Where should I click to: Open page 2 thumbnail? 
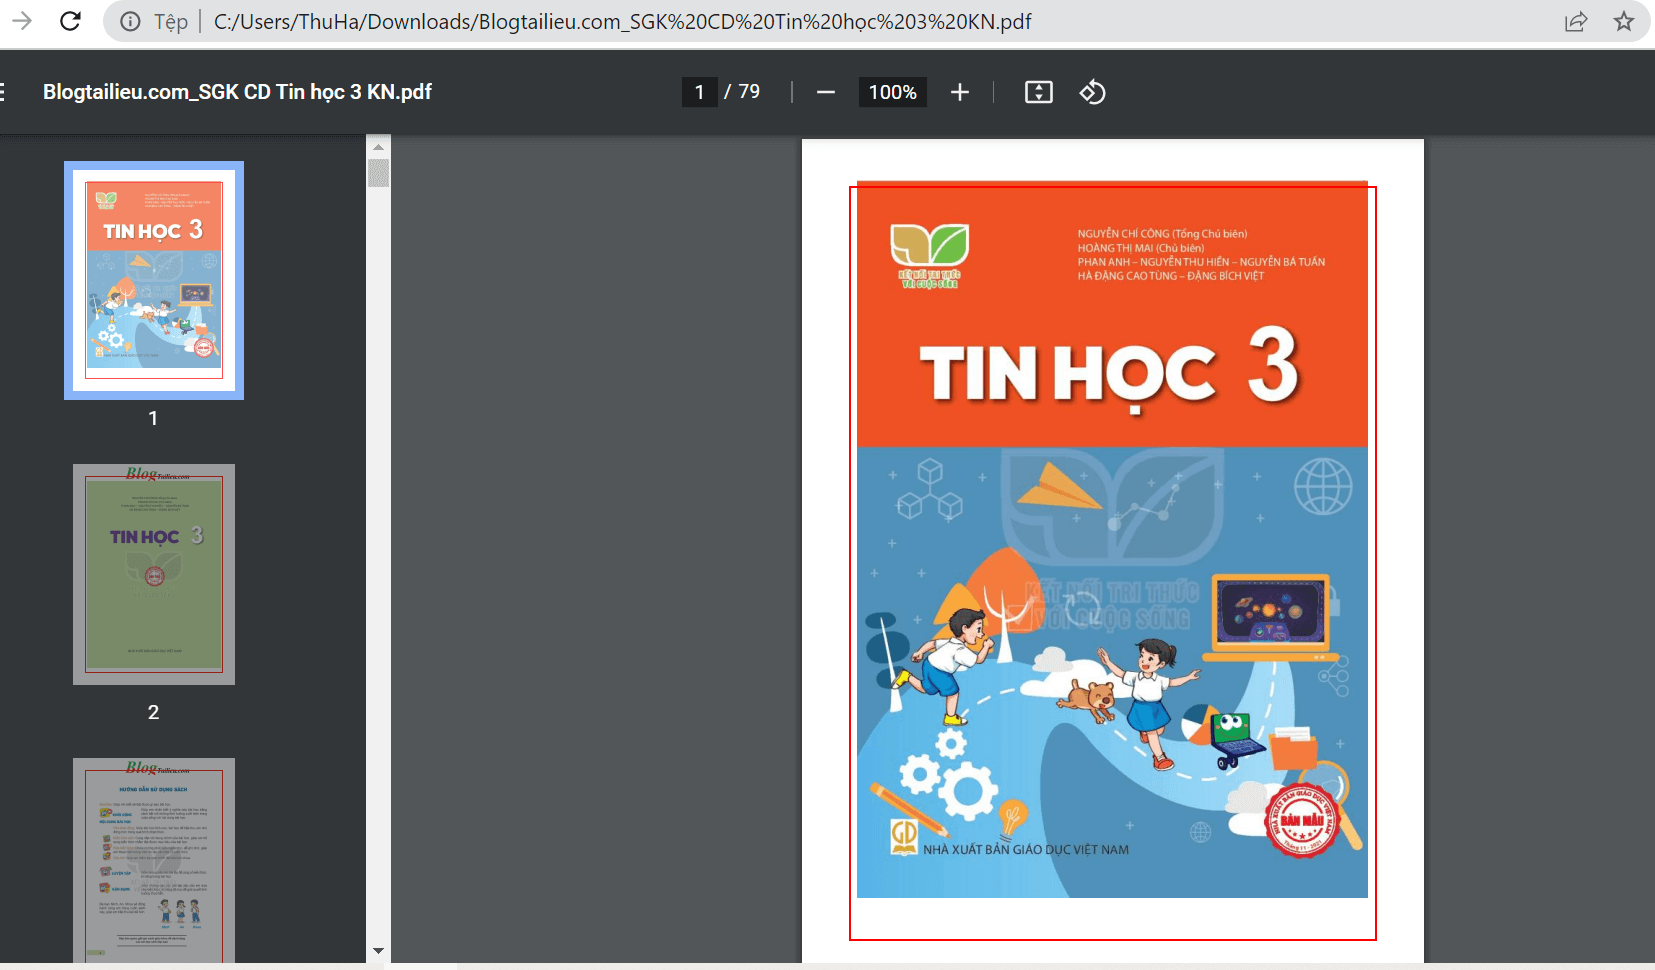point(154,574)
